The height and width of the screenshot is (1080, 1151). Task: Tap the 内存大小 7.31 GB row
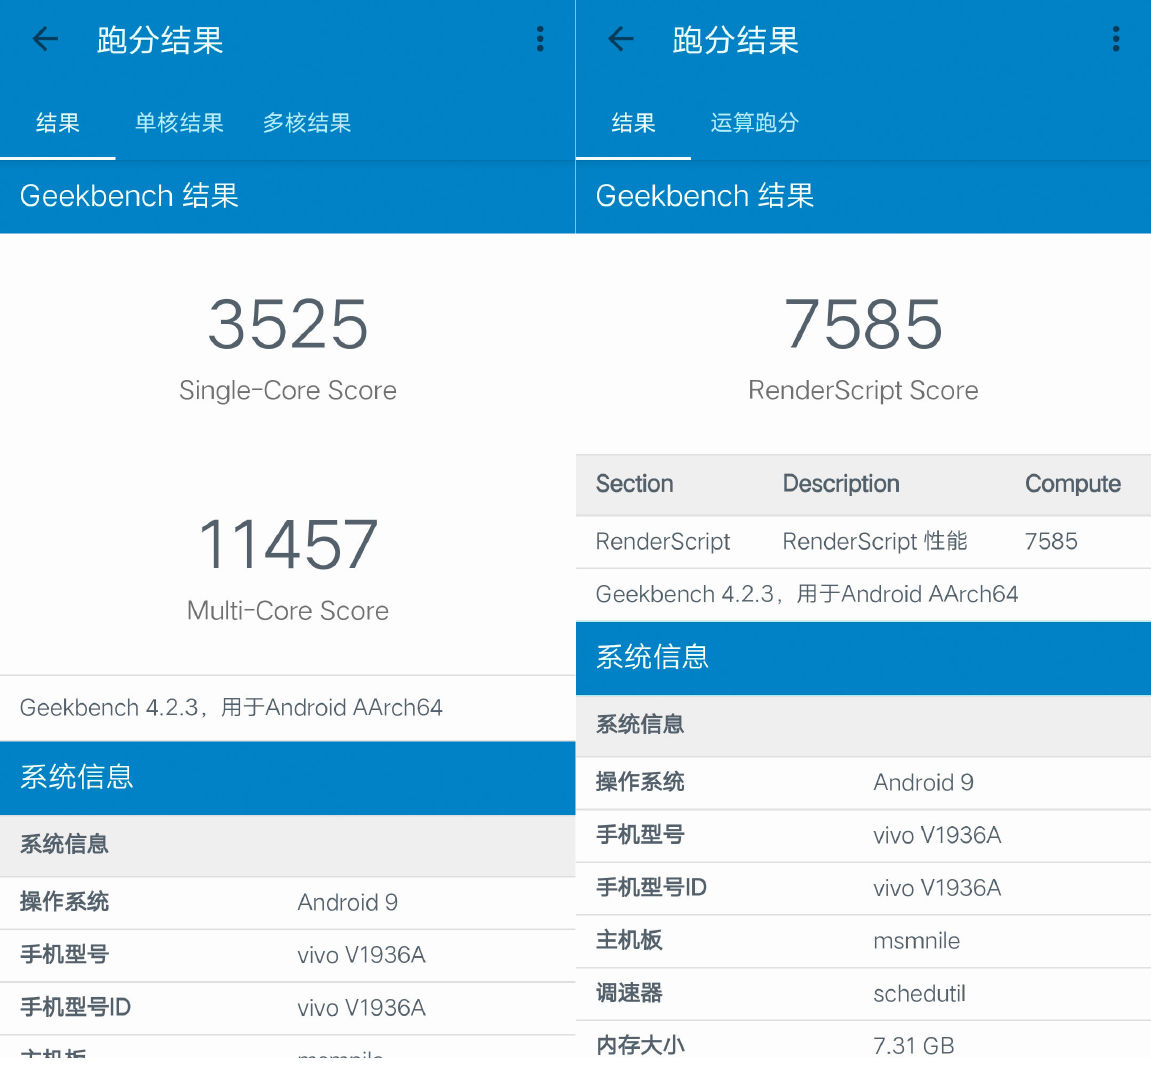pyautogui.click(x=863, y=1044)
